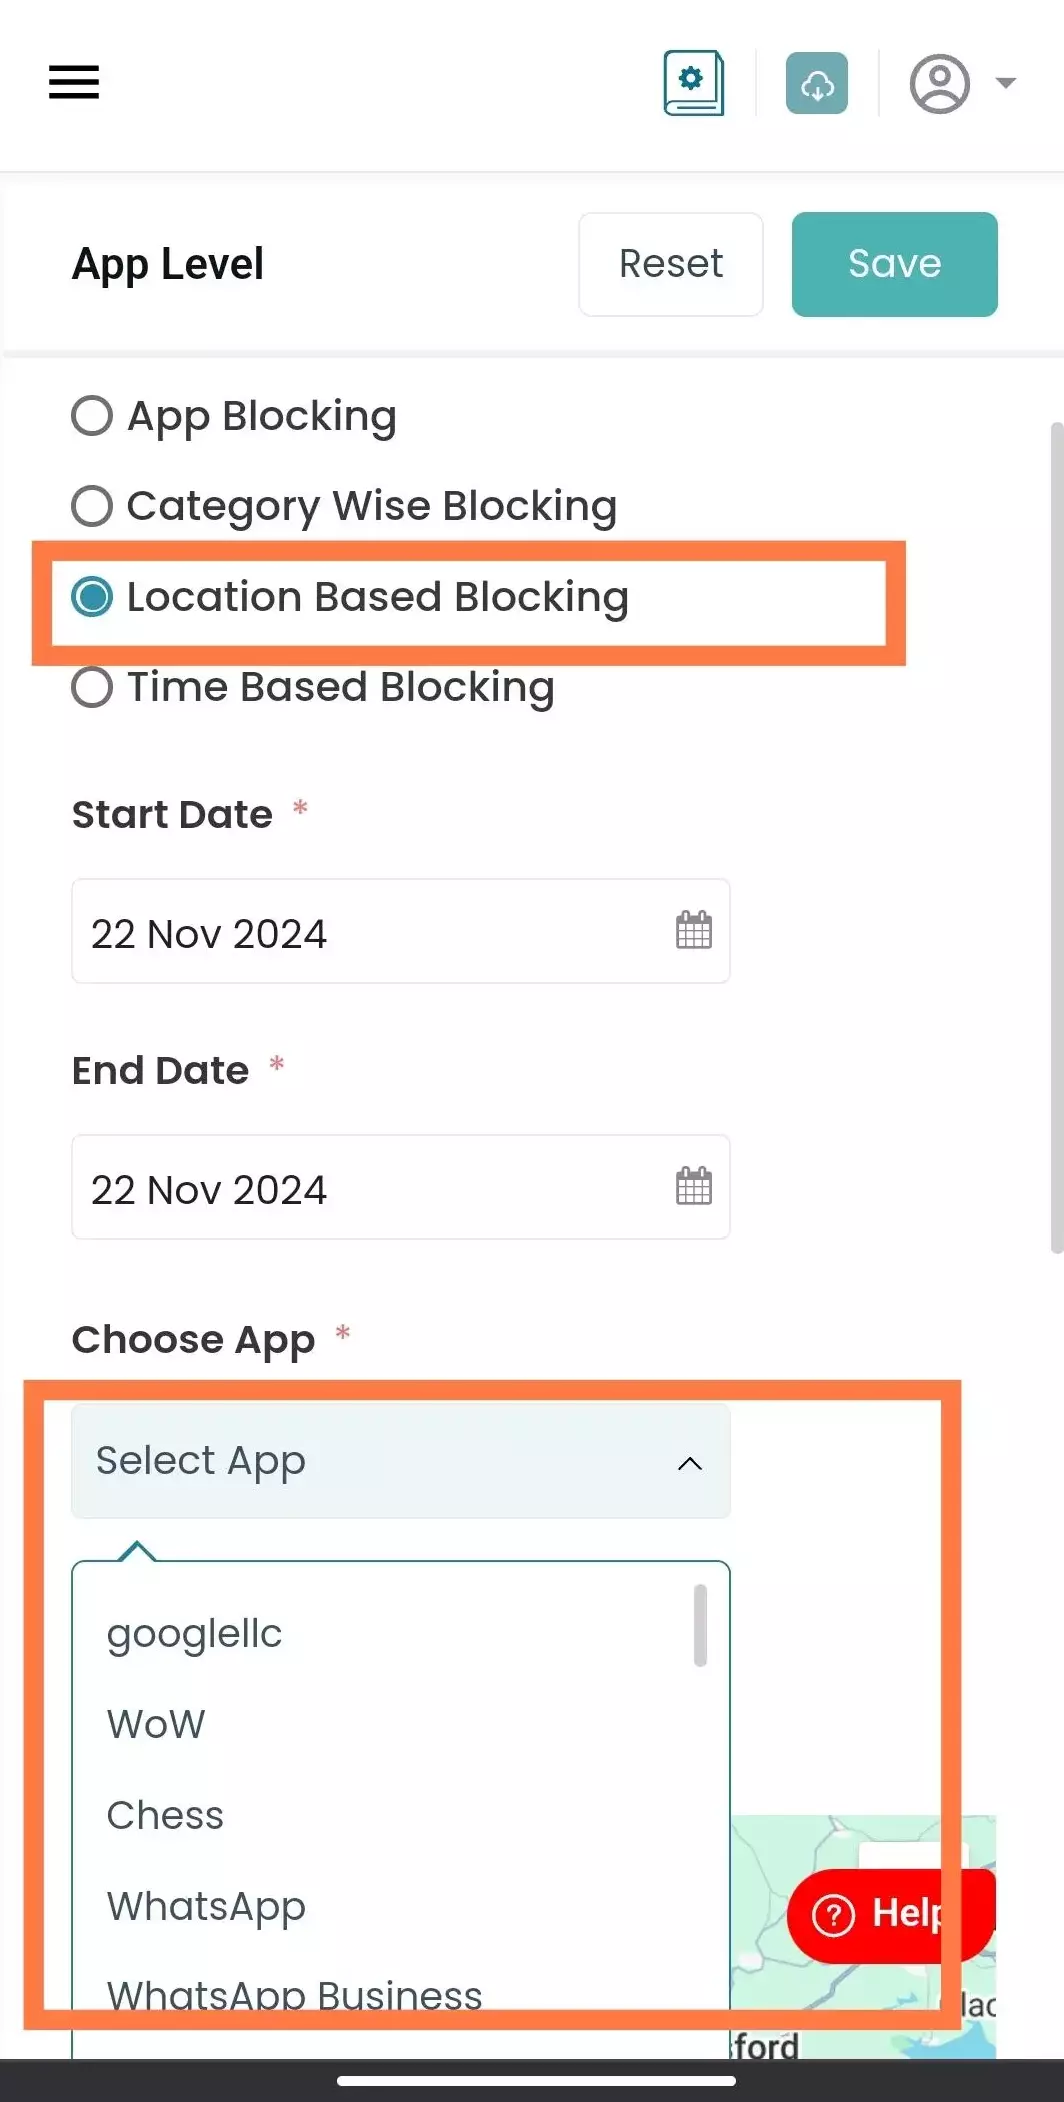
Task: Click the Save button
Action: pos(895,264)
